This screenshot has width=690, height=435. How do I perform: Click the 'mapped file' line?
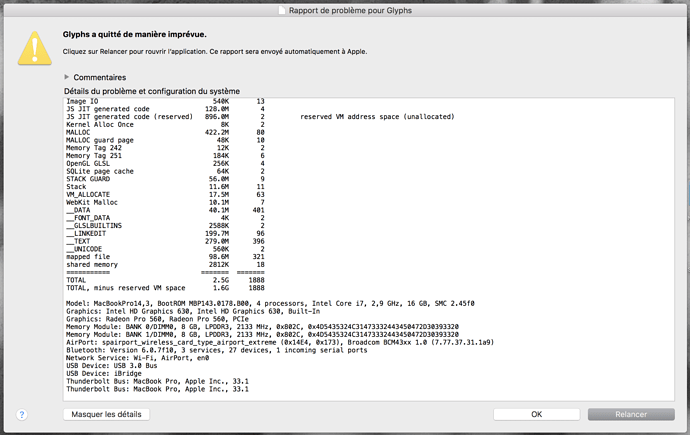pos(165,257)
